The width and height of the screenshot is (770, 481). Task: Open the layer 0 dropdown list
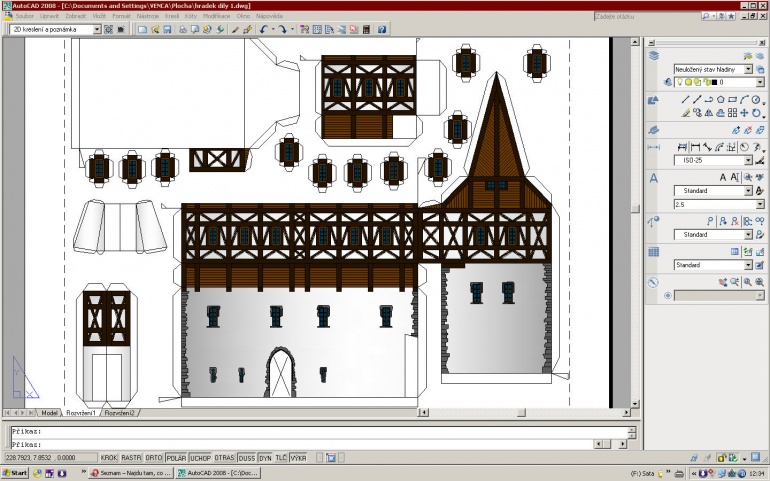[760, 82]
